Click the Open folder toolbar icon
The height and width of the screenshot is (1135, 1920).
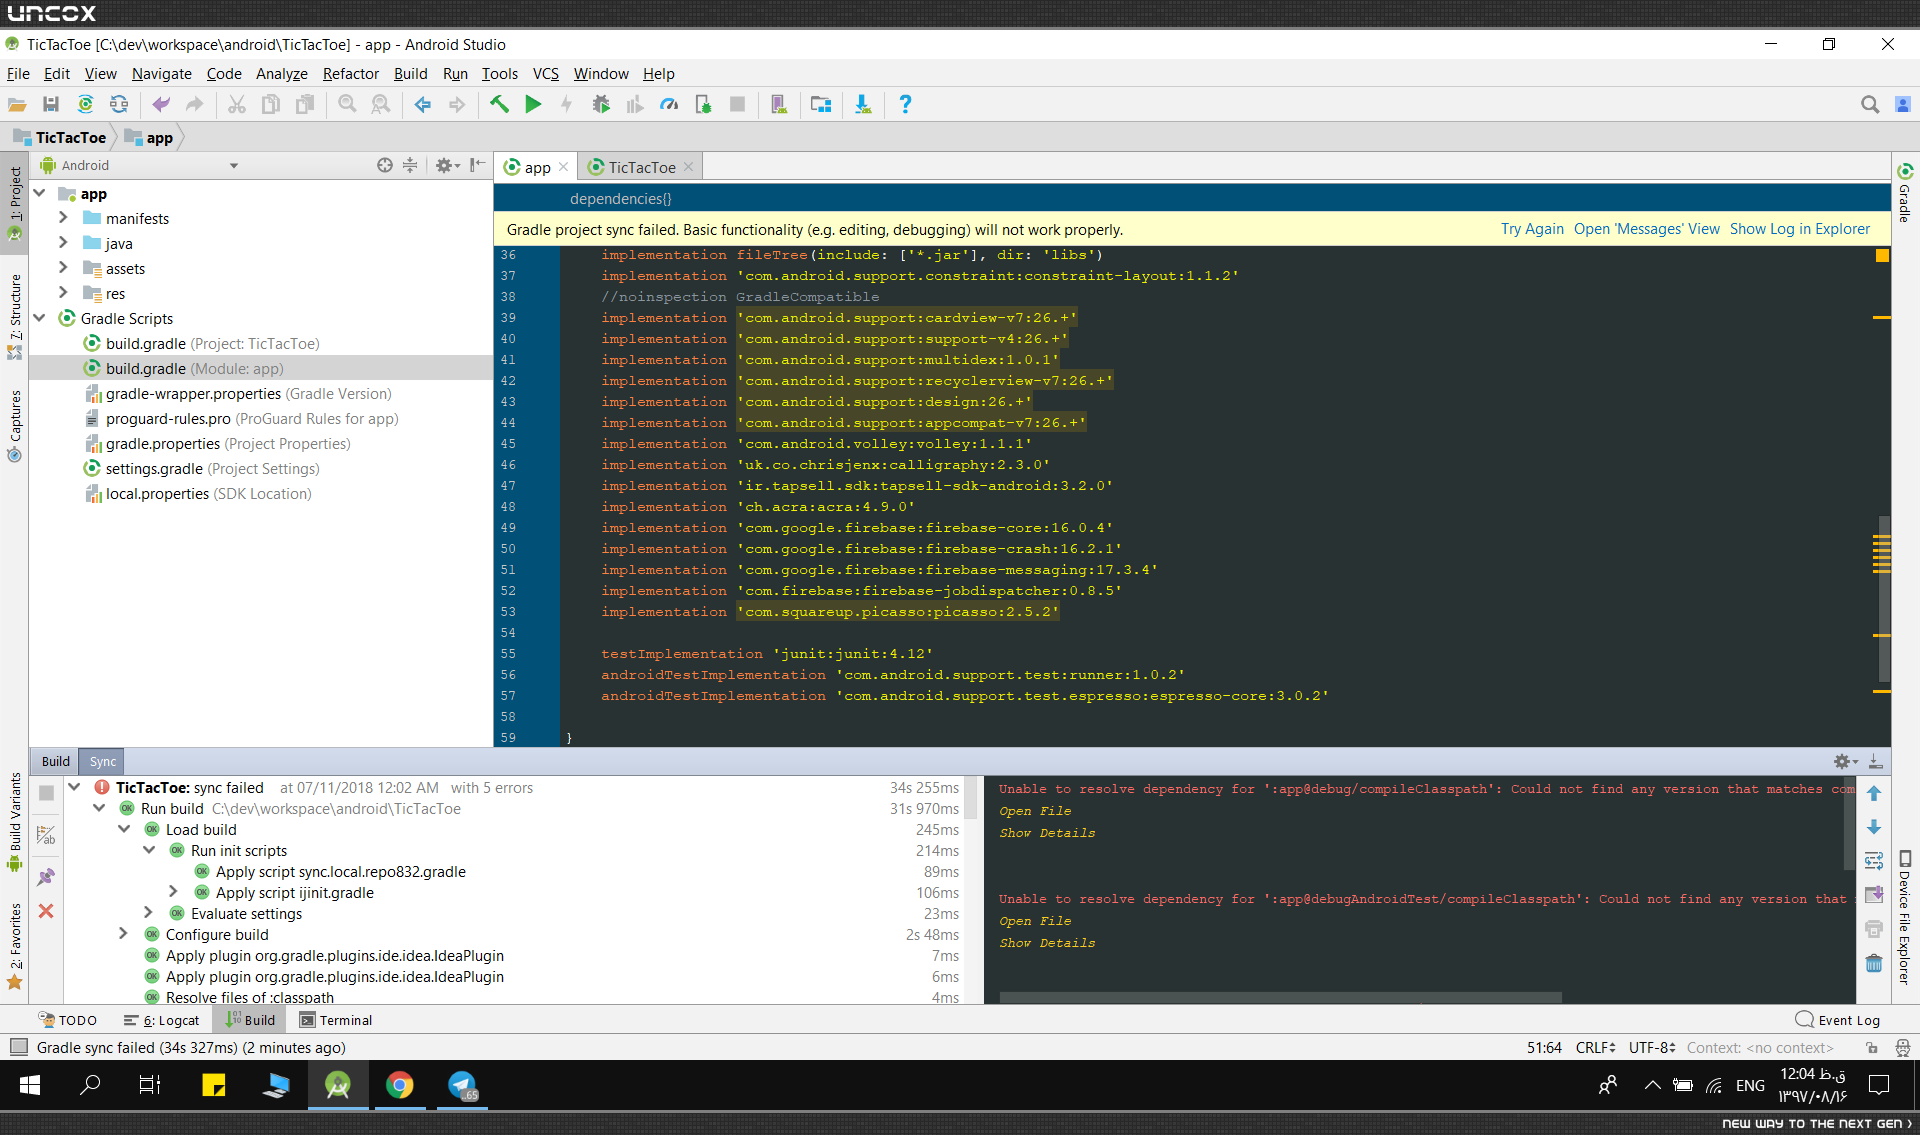click(x=17, y=105)
